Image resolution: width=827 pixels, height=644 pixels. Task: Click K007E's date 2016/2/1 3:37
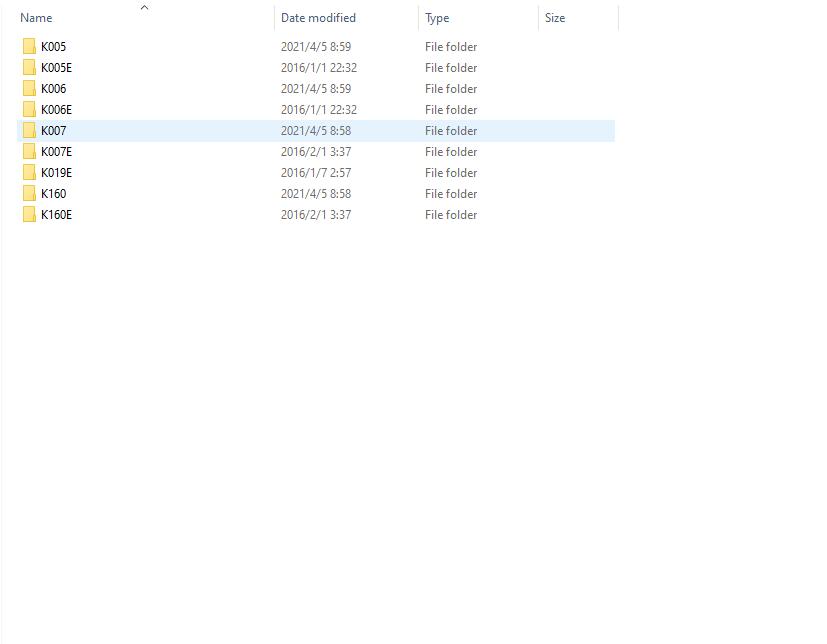(x=316, y=152)
